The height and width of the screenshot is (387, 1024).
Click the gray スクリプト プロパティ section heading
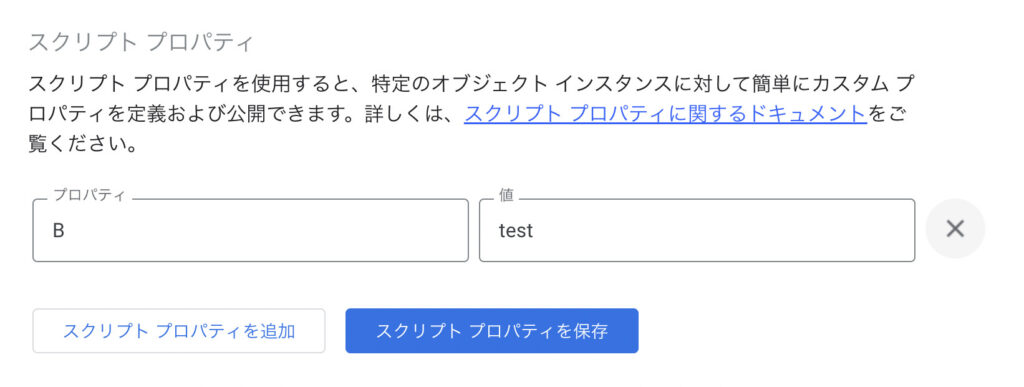pos(140,42)
